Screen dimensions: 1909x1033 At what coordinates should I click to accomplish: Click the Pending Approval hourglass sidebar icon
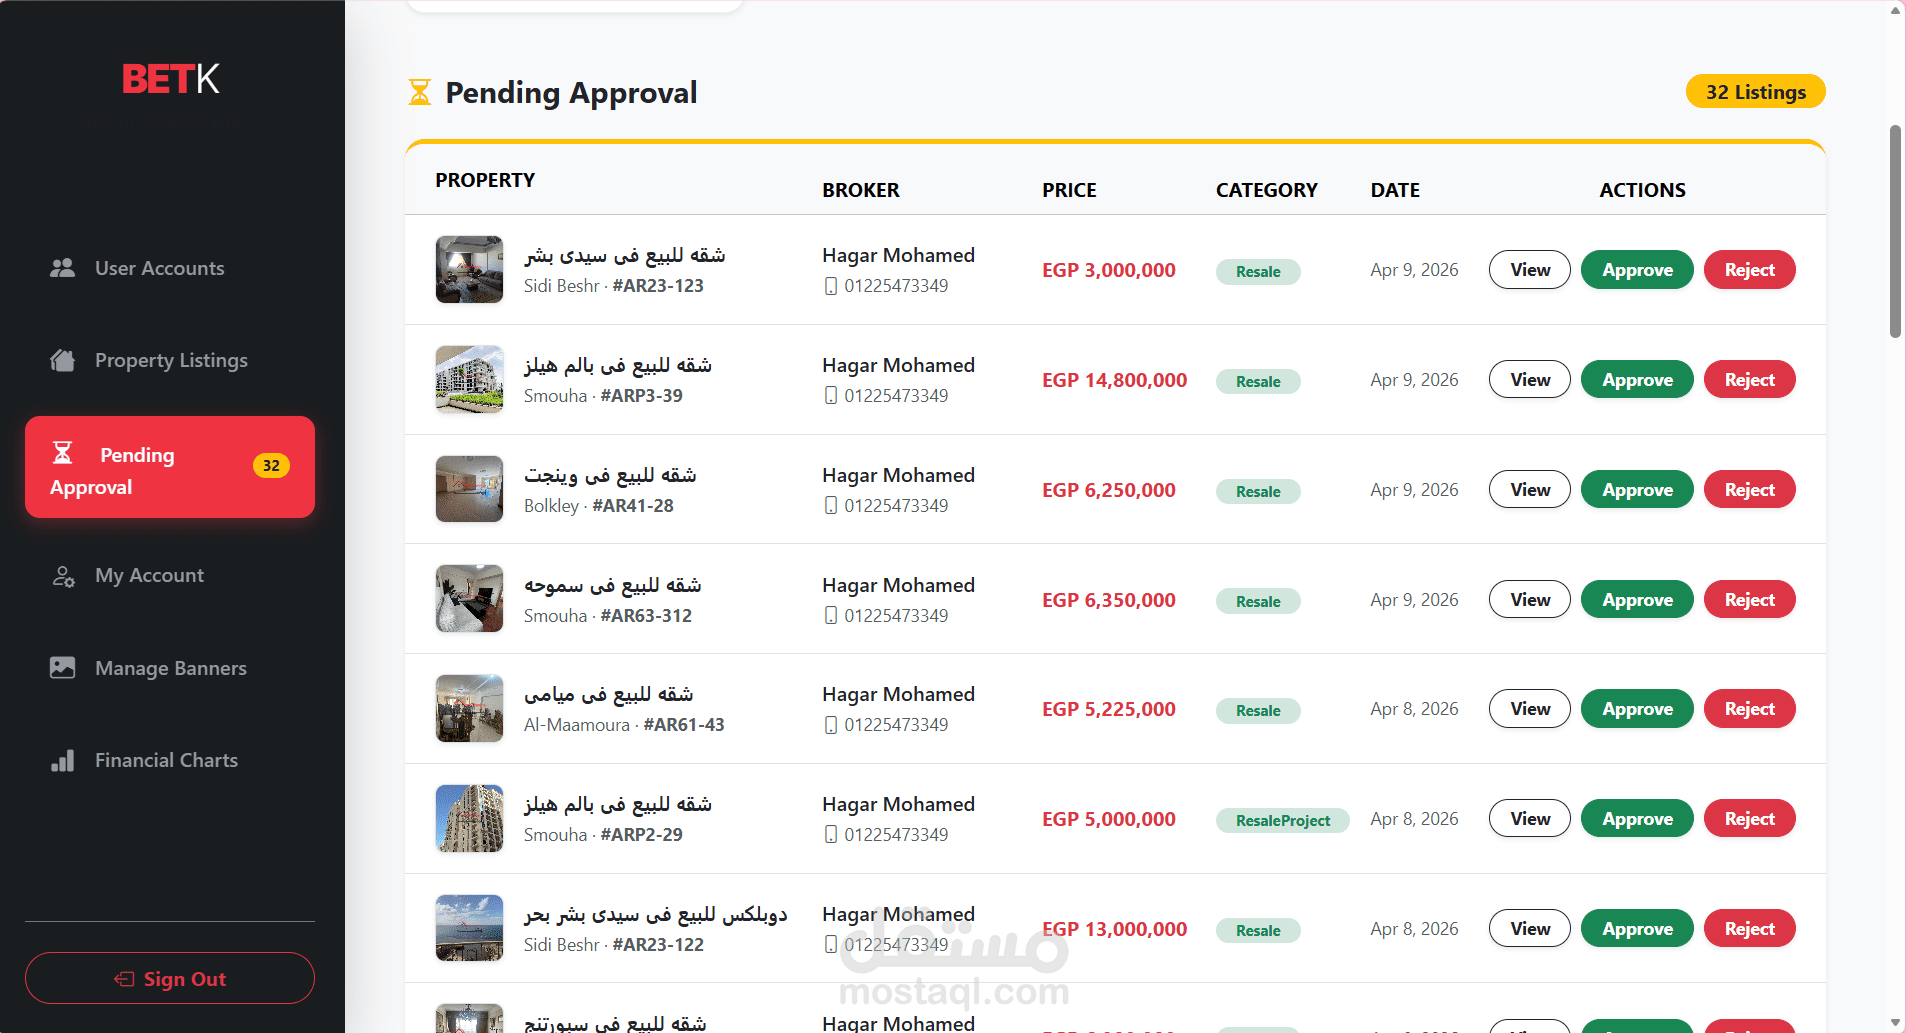62,453
